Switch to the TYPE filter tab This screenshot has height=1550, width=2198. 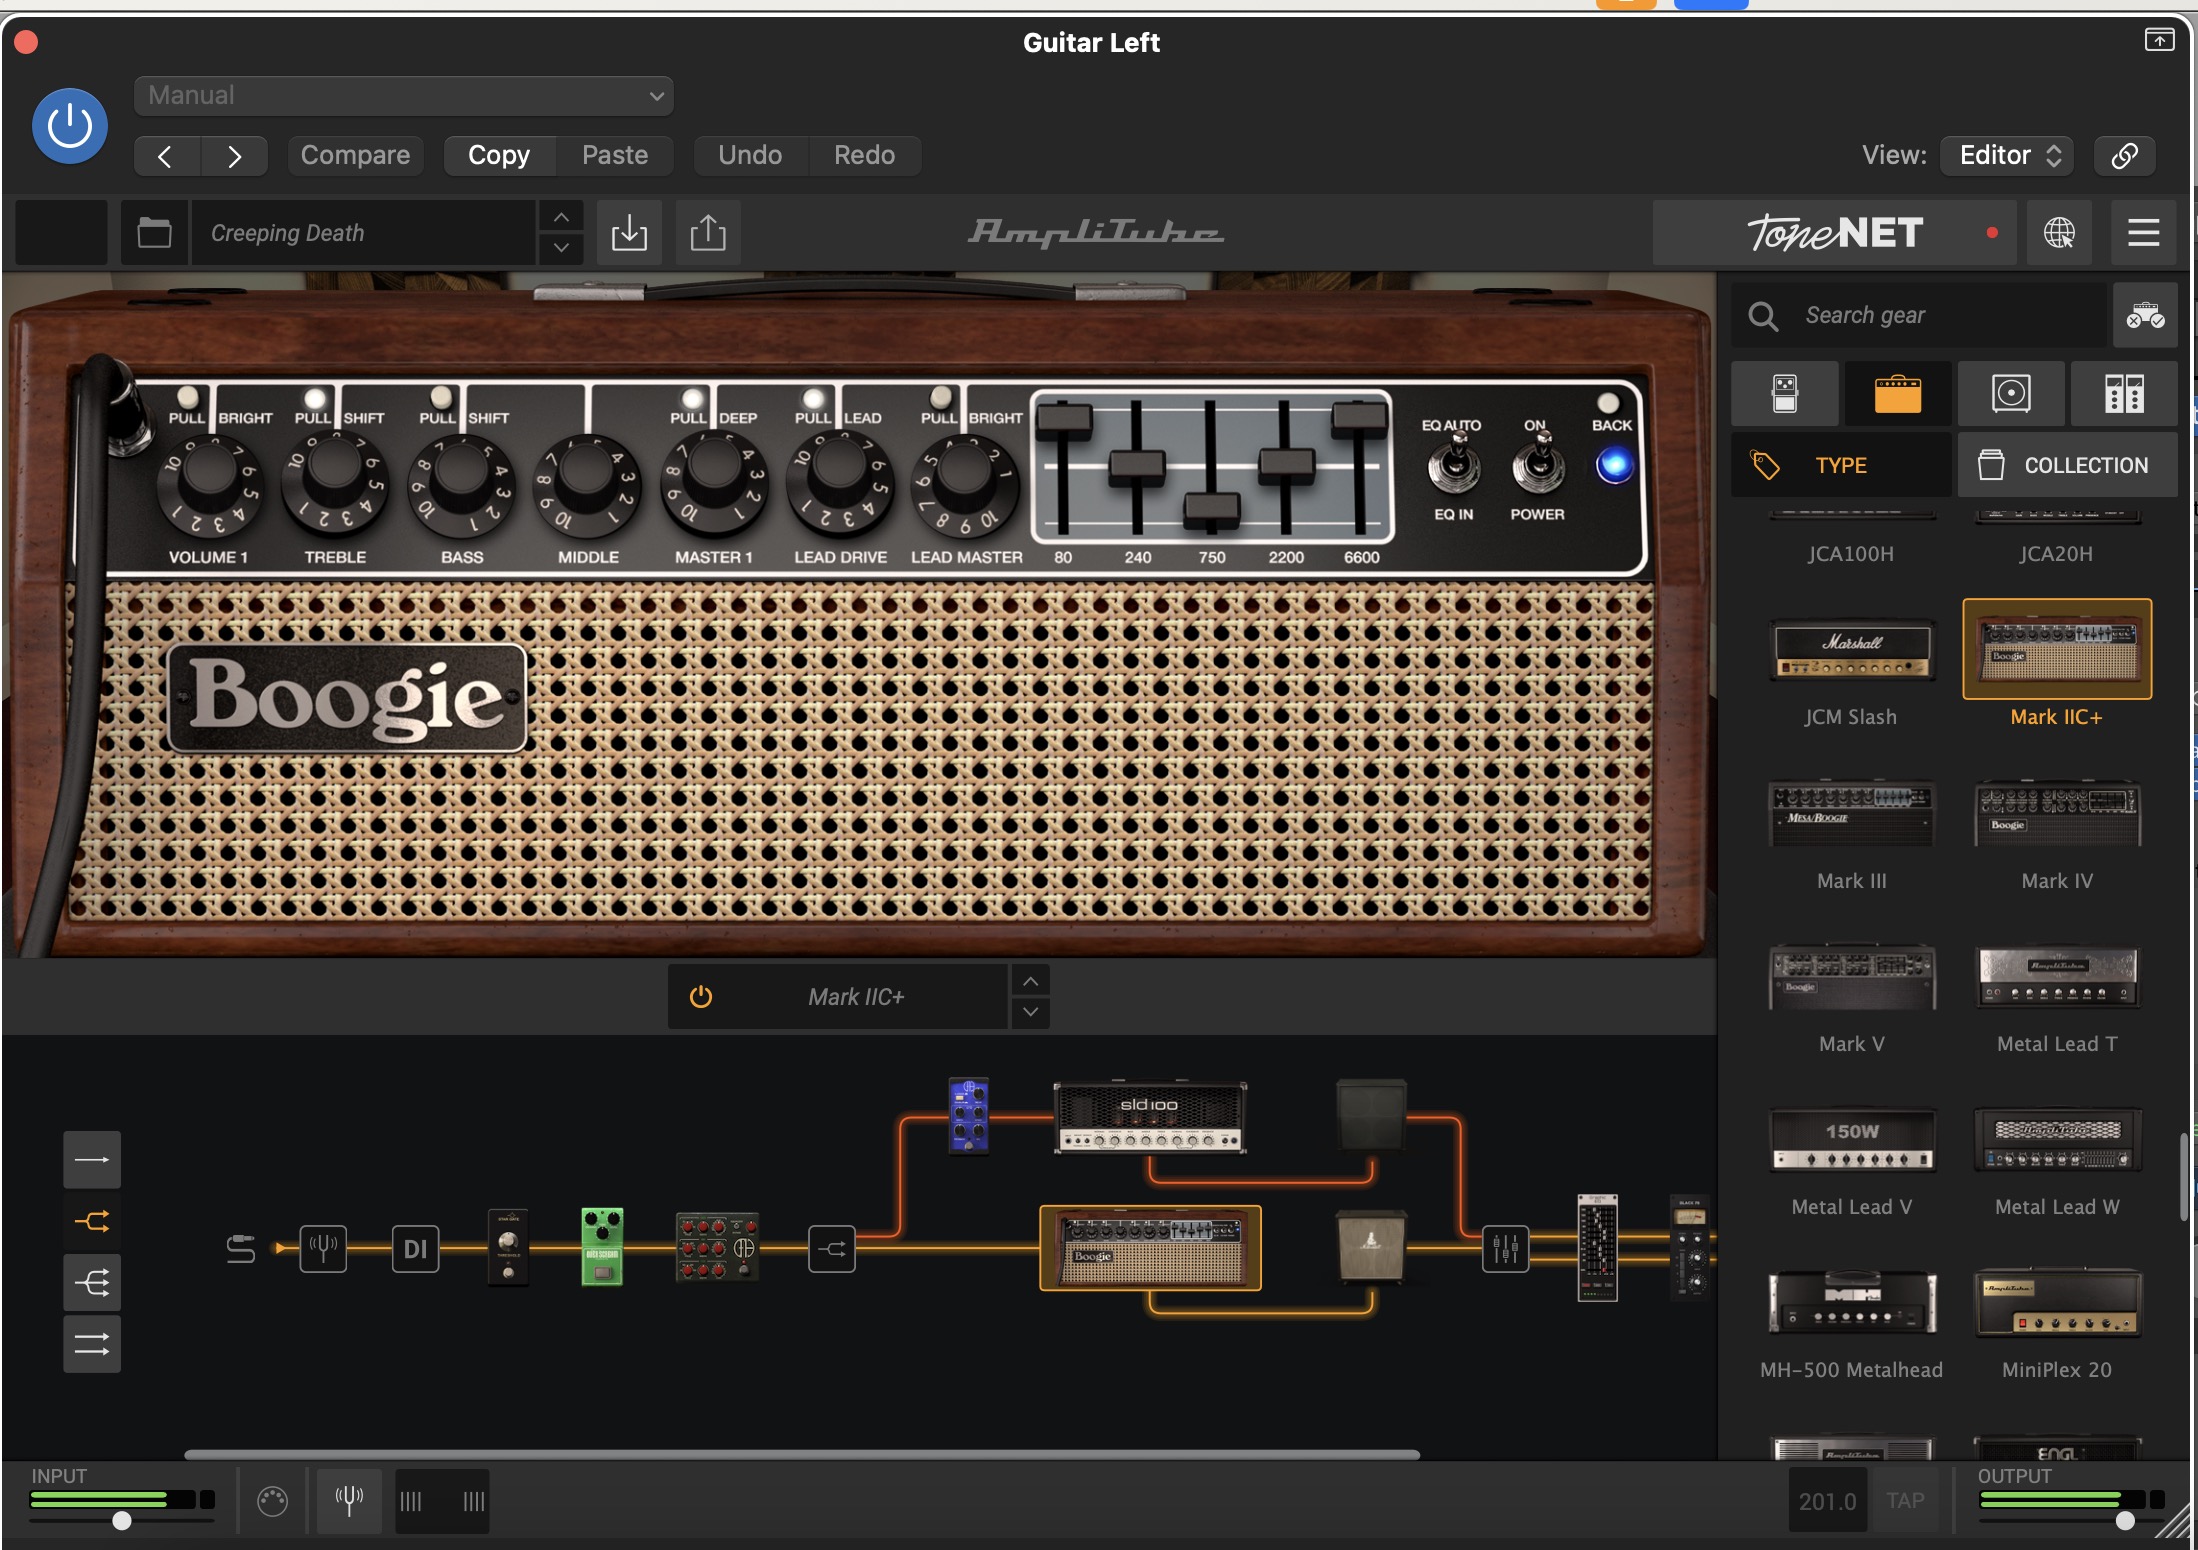(x=1841, y=465)
